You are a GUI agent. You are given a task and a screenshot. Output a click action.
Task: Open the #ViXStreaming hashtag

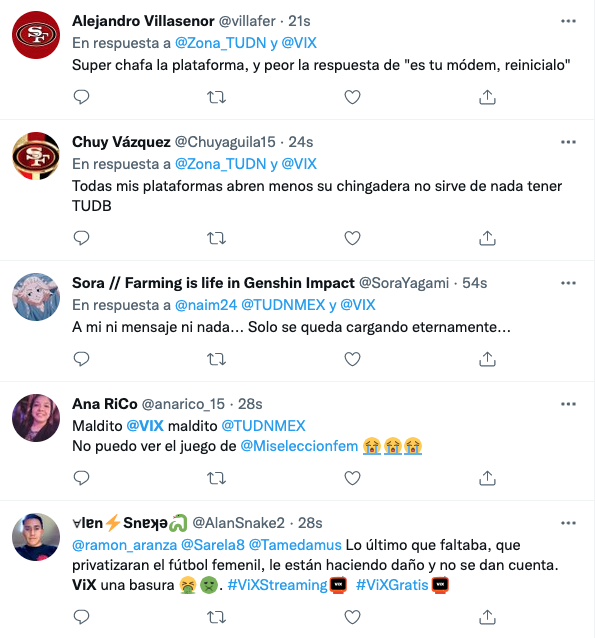(277, 585)
